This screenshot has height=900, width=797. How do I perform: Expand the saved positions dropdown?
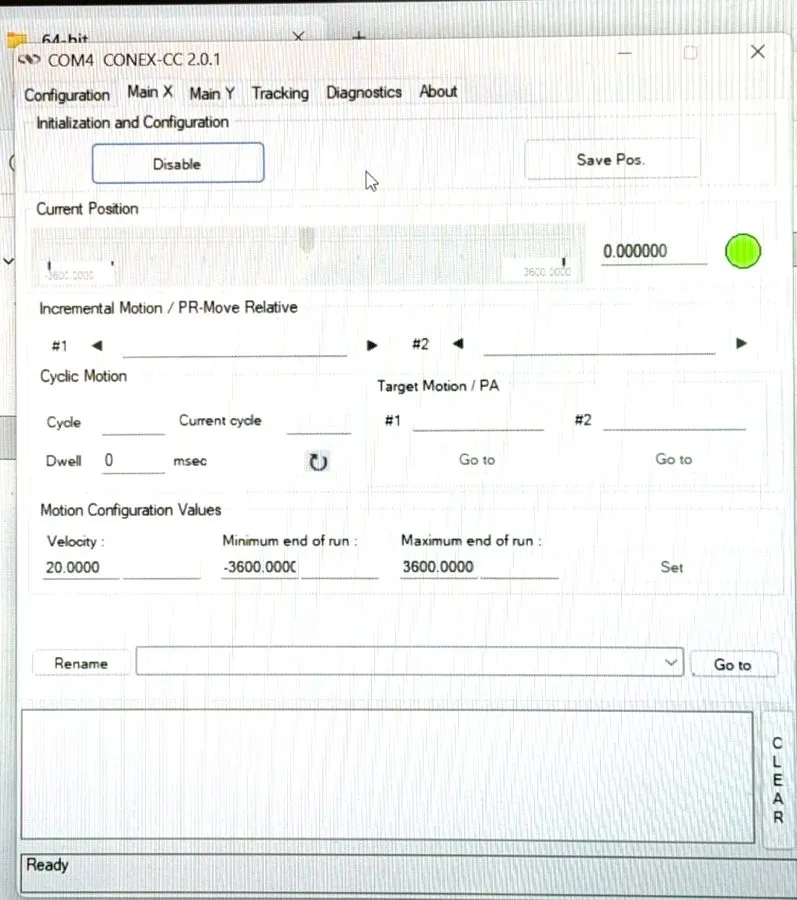coord(670,663)
